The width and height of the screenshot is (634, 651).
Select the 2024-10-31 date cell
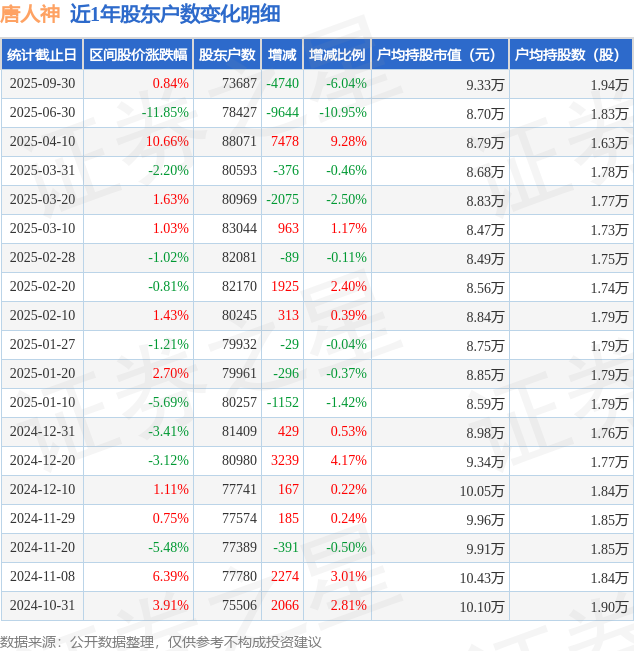[42, 606]
